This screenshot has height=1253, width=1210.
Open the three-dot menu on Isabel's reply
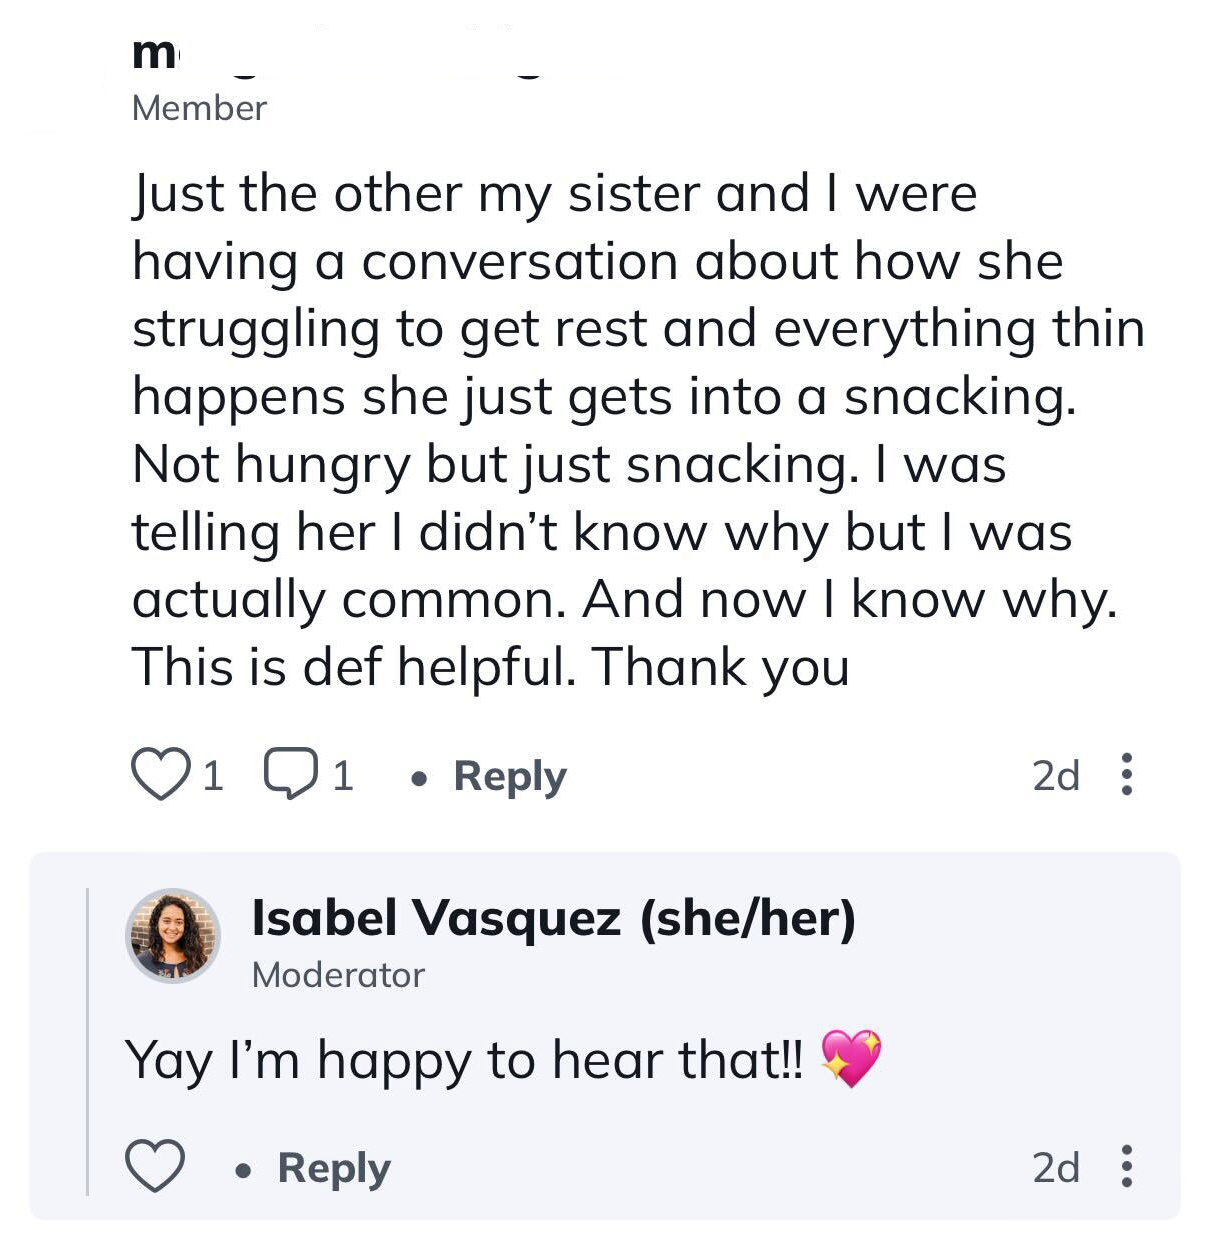click(1127, 1166)
